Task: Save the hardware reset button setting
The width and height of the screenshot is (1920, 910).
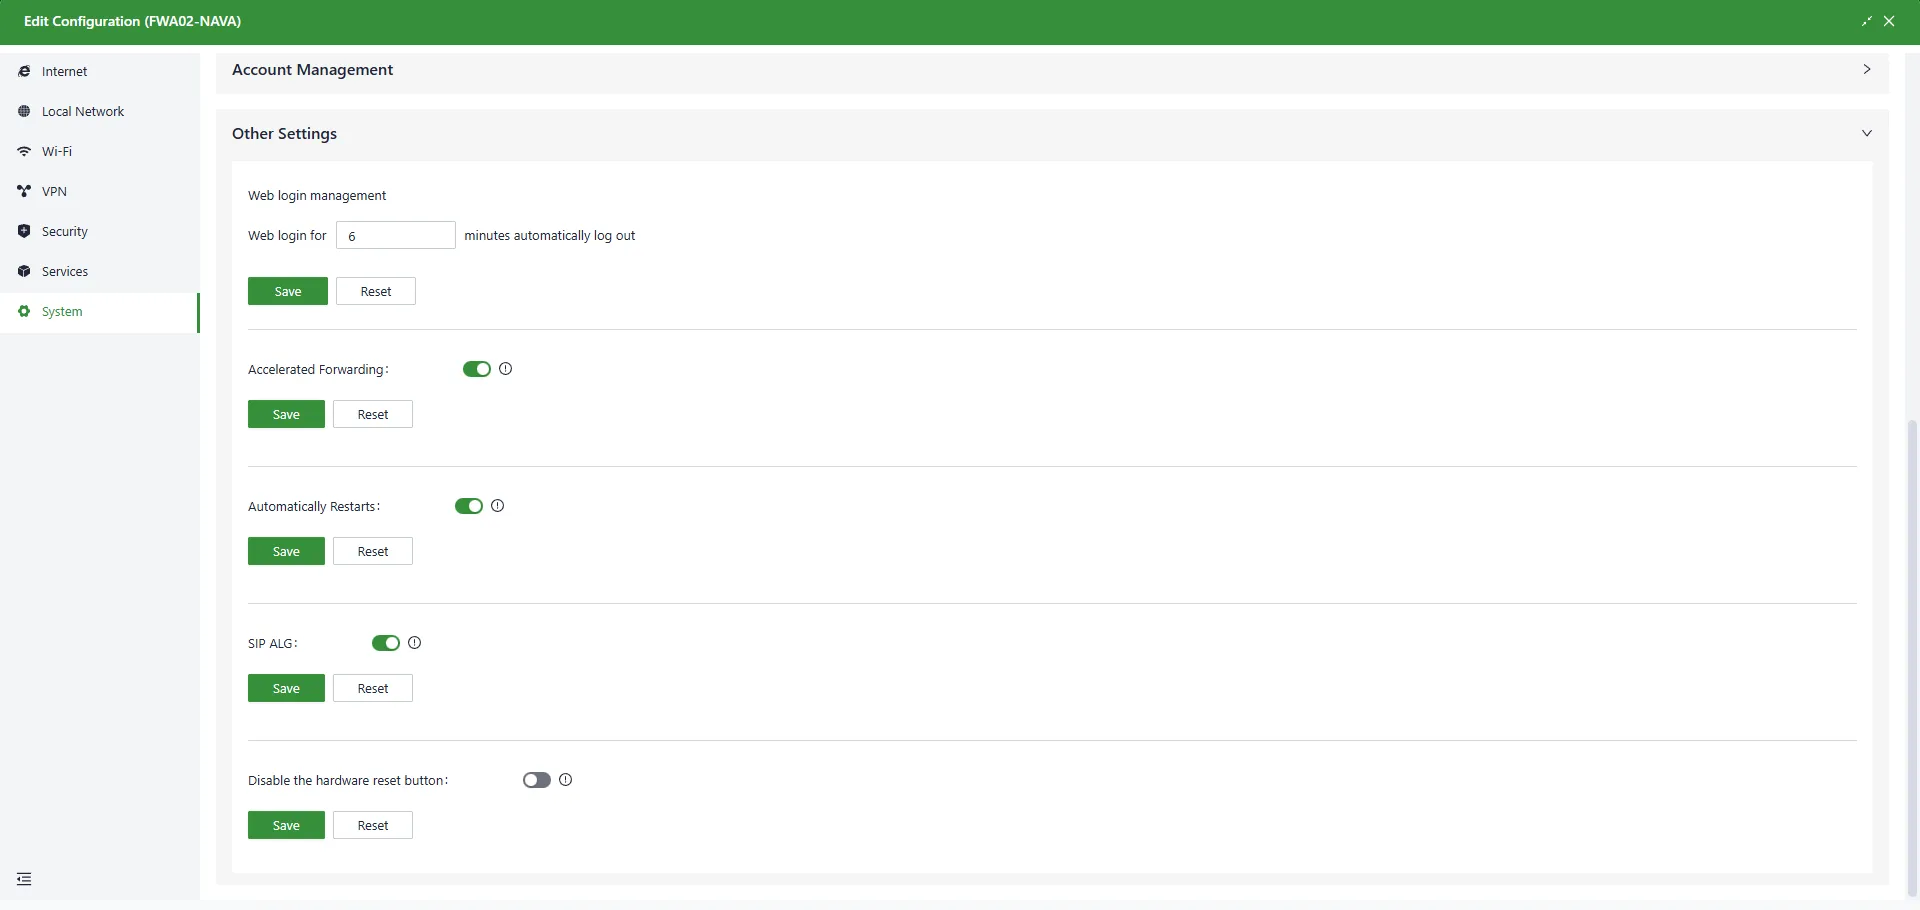Action: [286, 825]
